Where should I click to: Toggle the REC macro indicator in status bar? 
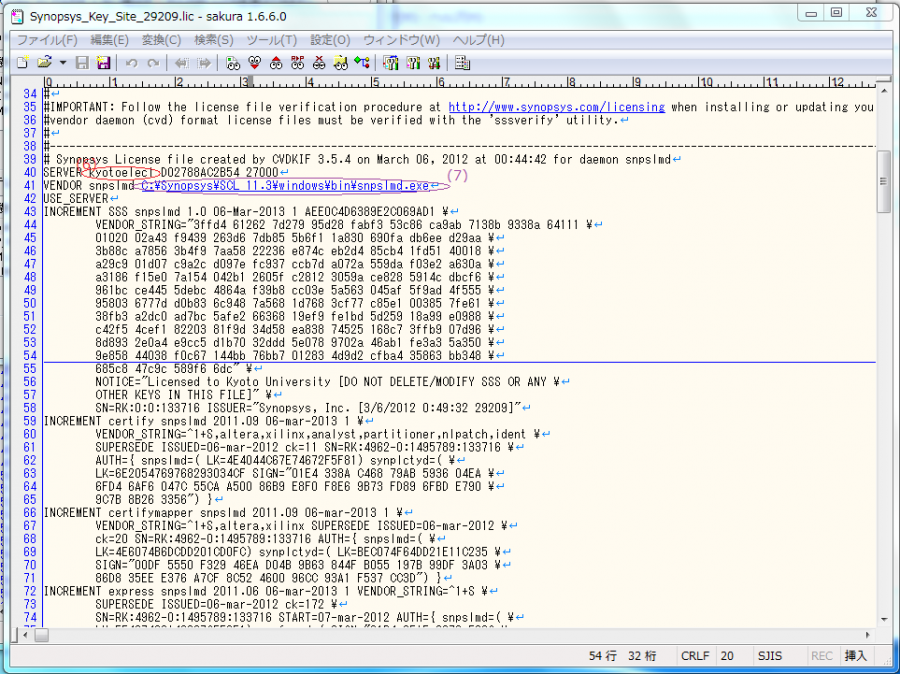pos(821,656)
